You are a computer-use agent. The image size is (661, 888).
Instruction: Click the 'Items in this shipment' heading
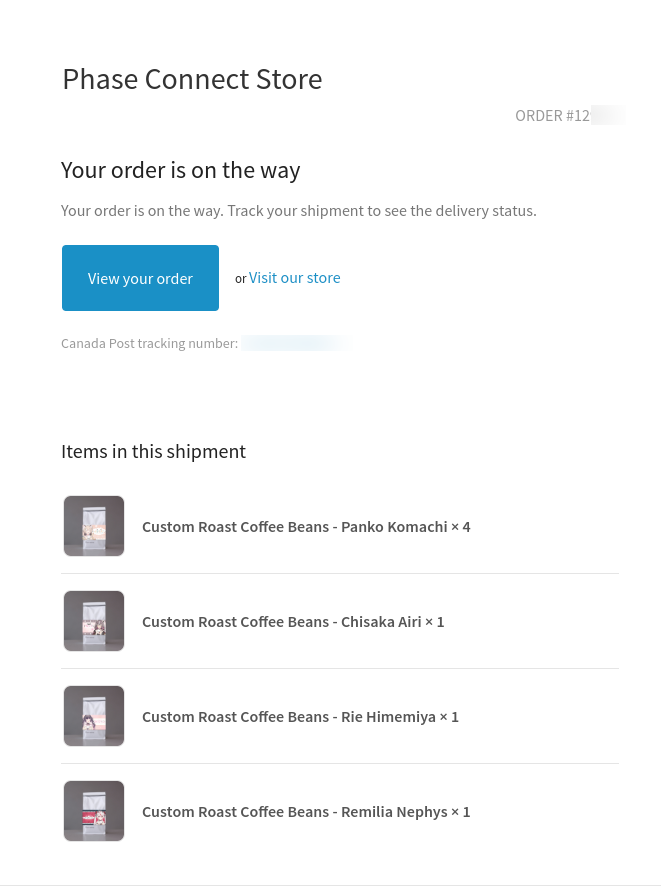pos(153,451)
